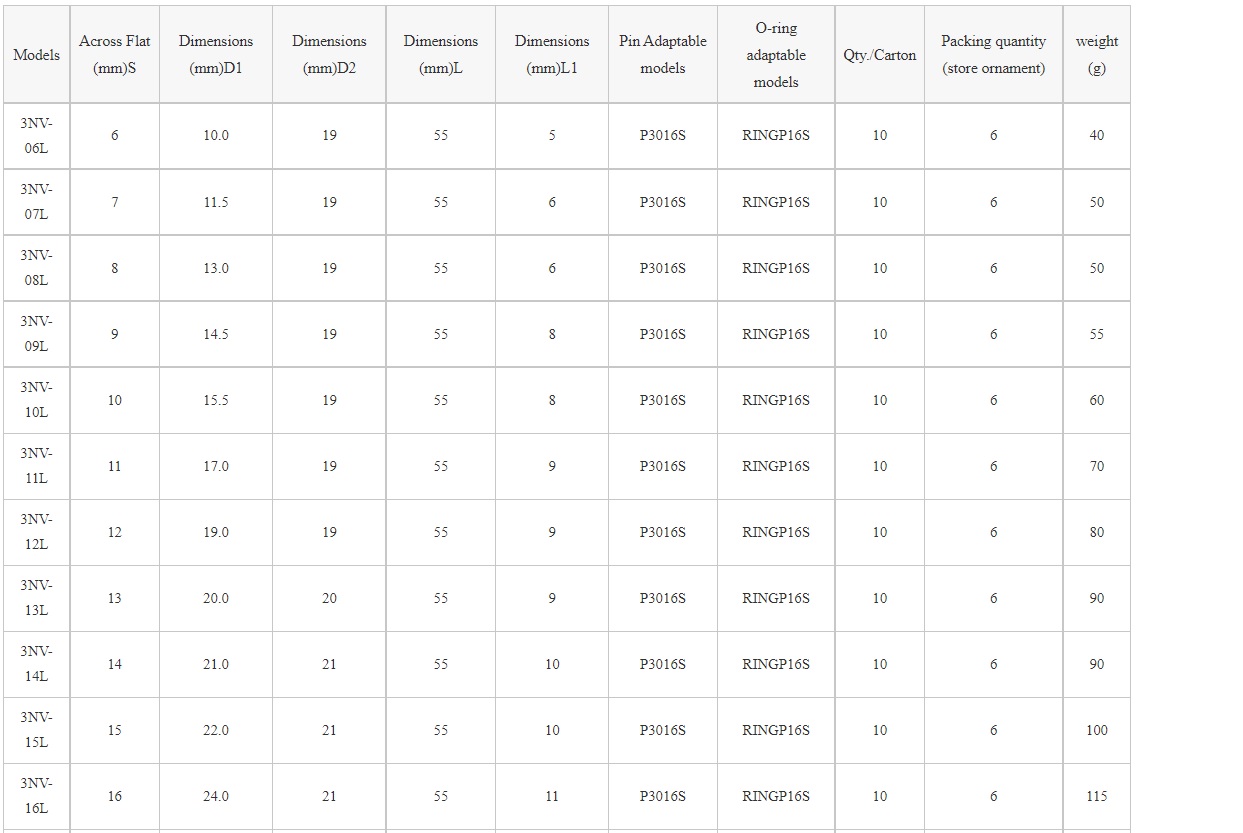Viewport: 1243px width, 833px height.
Task: Click Qty./Carton 10 in 3NV-14L row
Action: click(x=880, y=664)
